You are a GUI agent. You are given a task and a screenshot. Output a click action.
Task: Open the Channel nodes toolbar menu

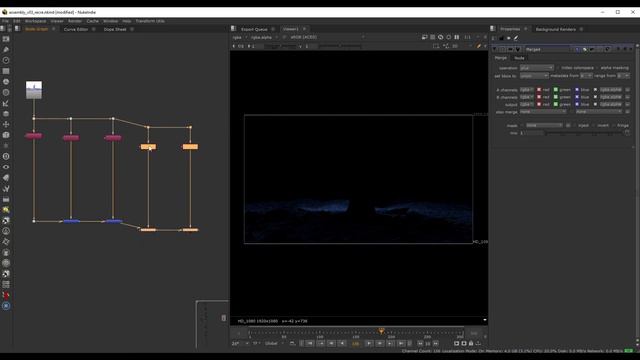point(6,71)
